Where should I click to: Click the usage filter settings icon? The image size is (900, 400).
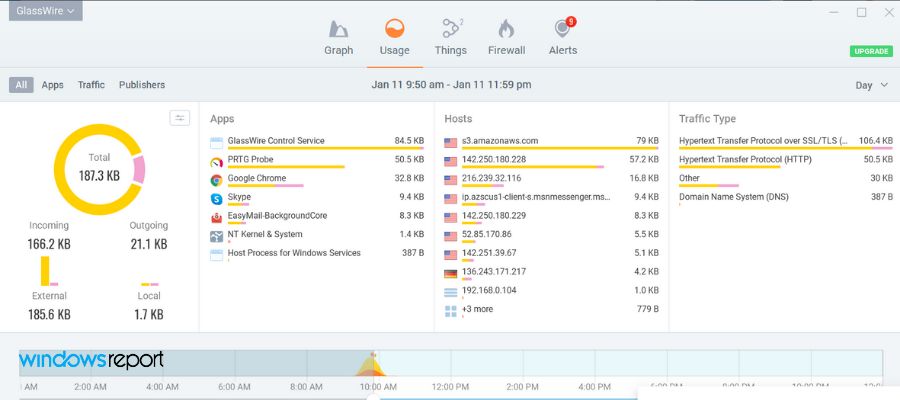[180, 118]
